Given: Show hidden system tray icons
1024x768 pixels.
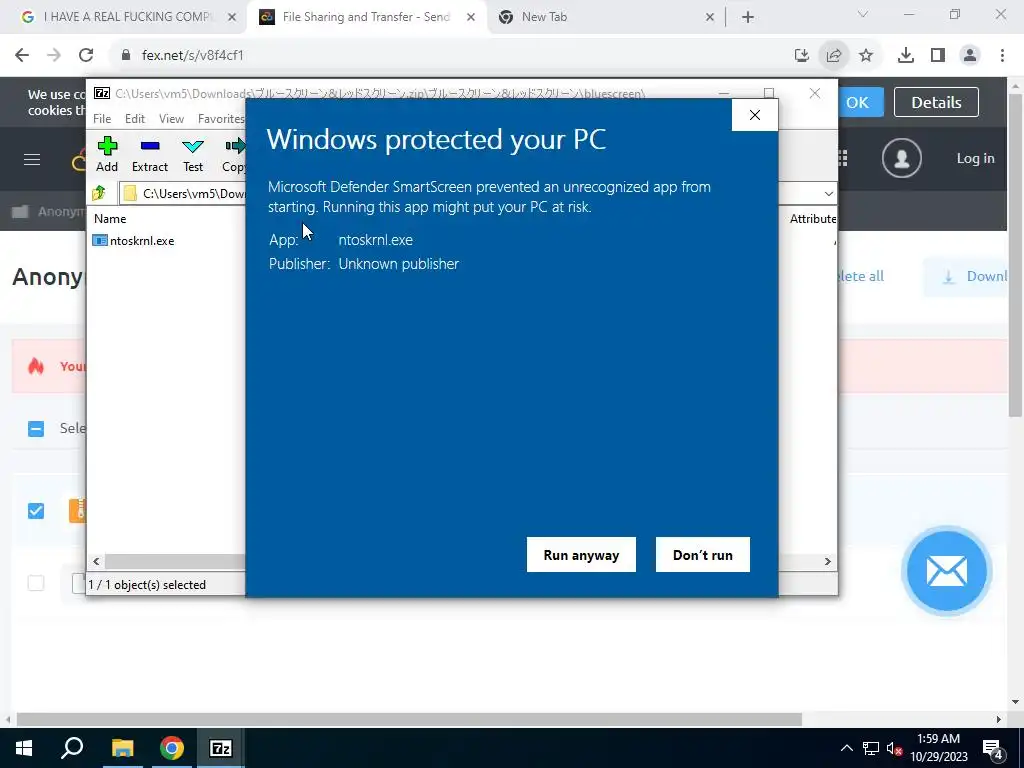Looking at the screenshot, I should [x=846, y=748].
